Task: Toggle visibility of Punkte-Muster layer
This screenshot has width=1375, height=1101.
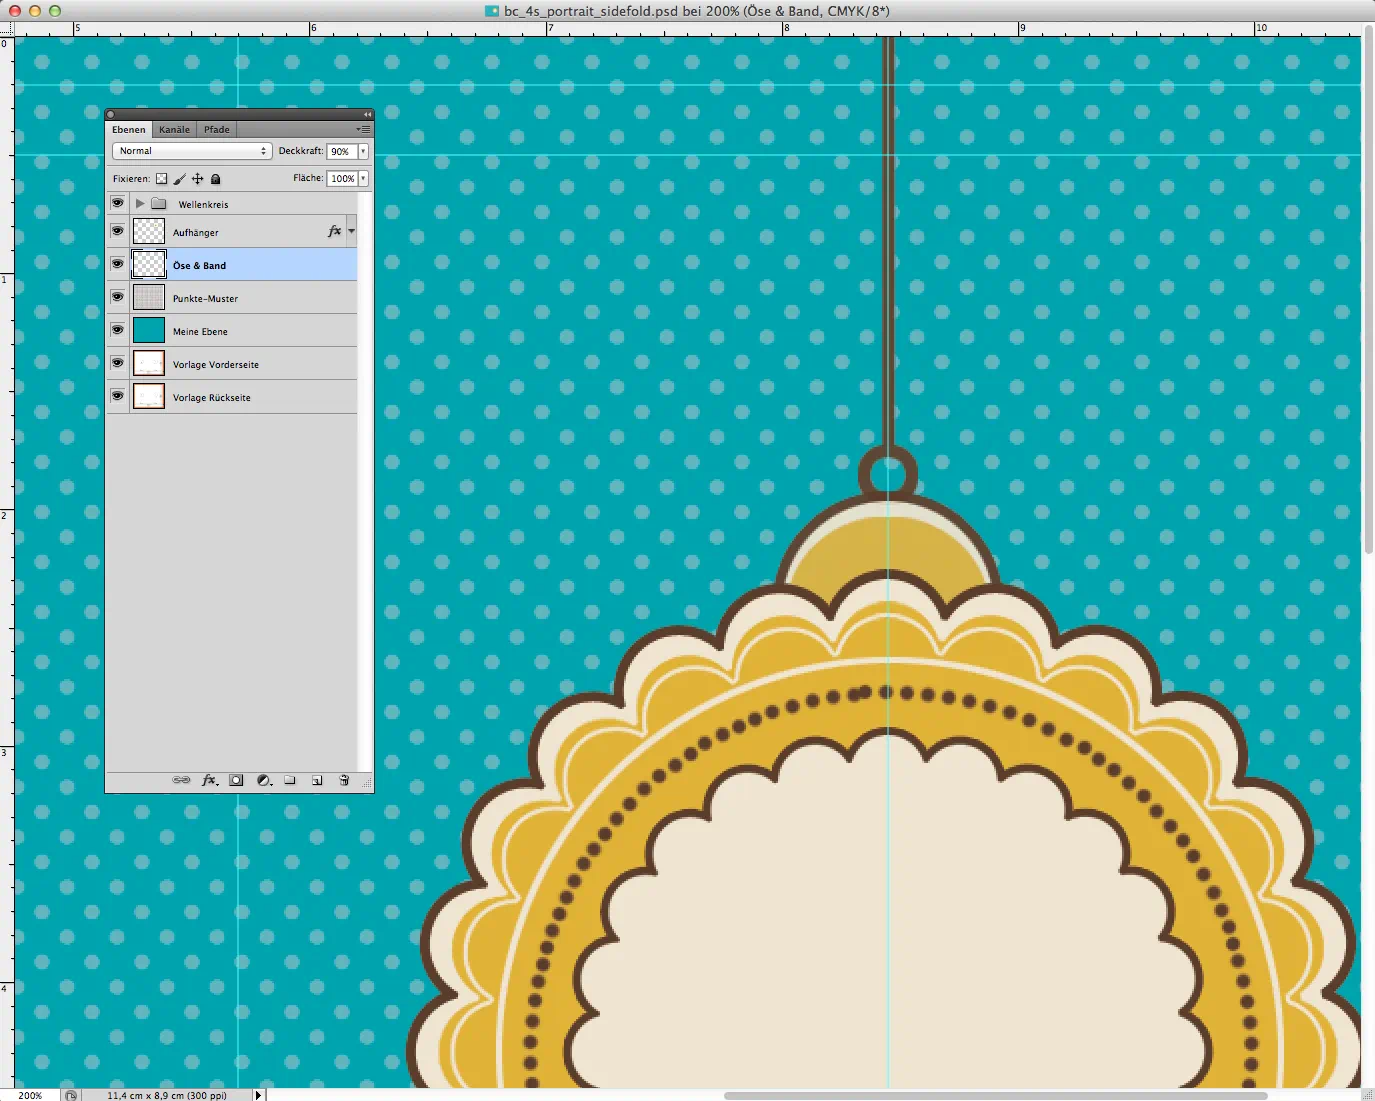Action: point(117,297)
